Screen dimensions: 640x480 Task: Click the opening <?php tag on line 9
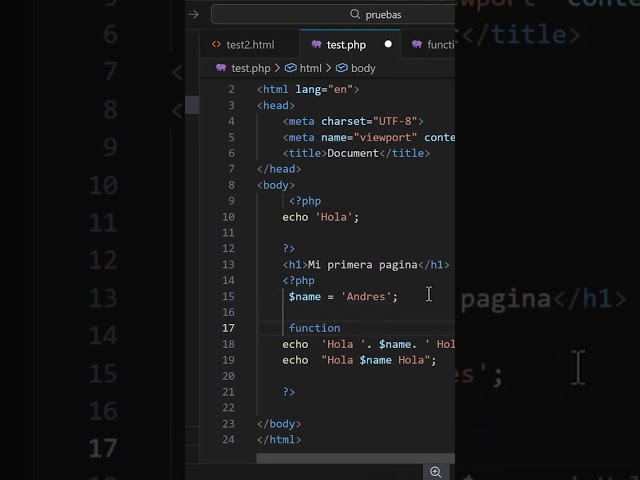tap(305, 201)
